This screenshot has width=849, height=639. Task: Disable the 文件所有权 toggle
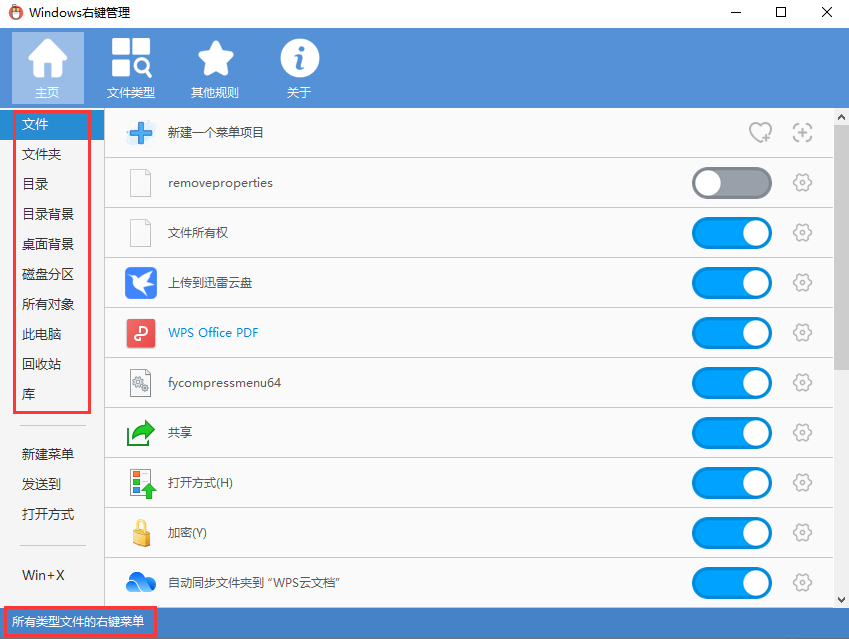point(732,233)
